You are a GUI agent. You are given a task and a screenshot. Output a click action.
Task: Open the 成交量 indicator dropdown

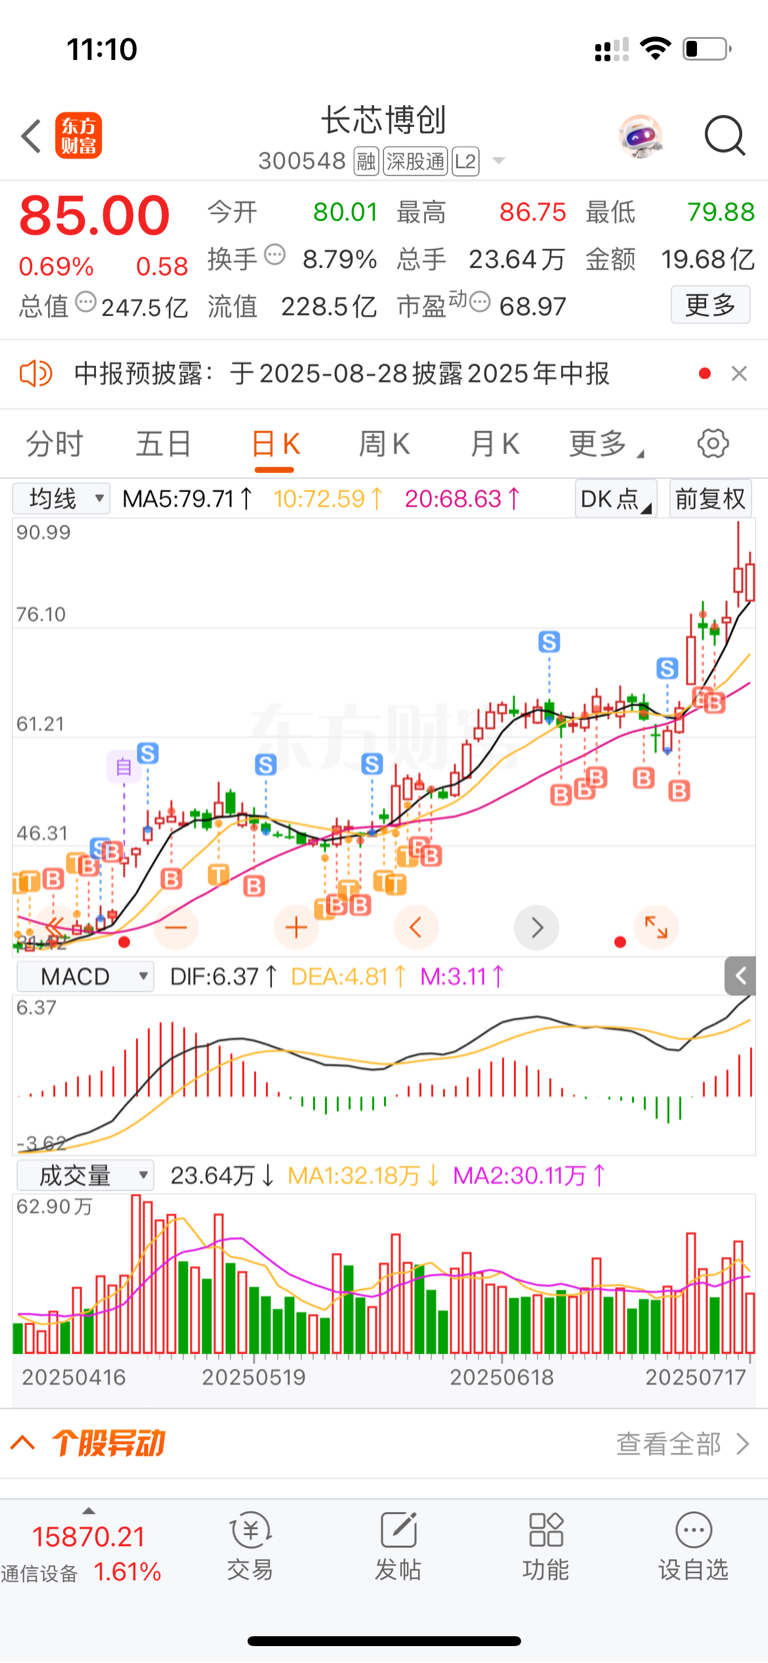point(84,1176)
